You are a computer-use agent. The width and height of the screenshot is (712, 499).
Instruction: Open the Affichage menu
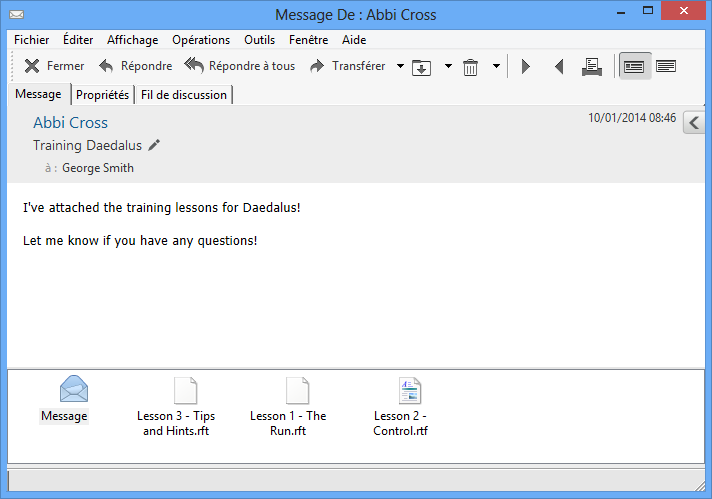point(133,40)
